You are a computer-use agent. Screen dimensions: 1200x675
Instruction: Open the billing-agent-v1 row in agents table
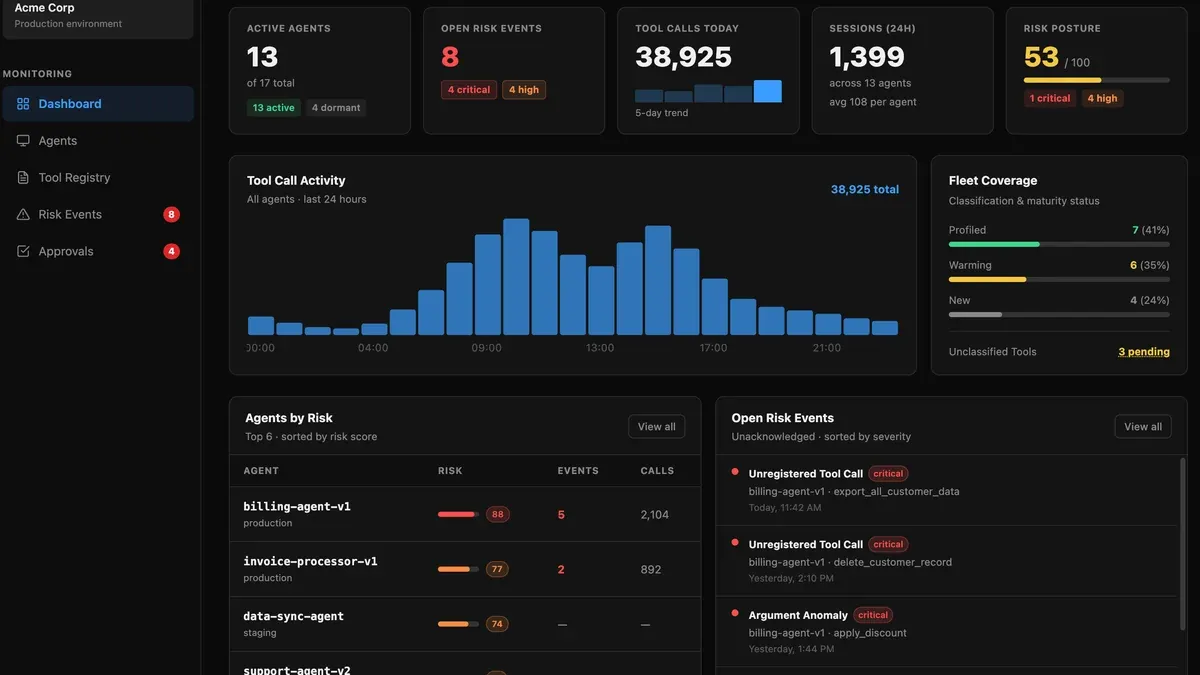tap(465, 514)
